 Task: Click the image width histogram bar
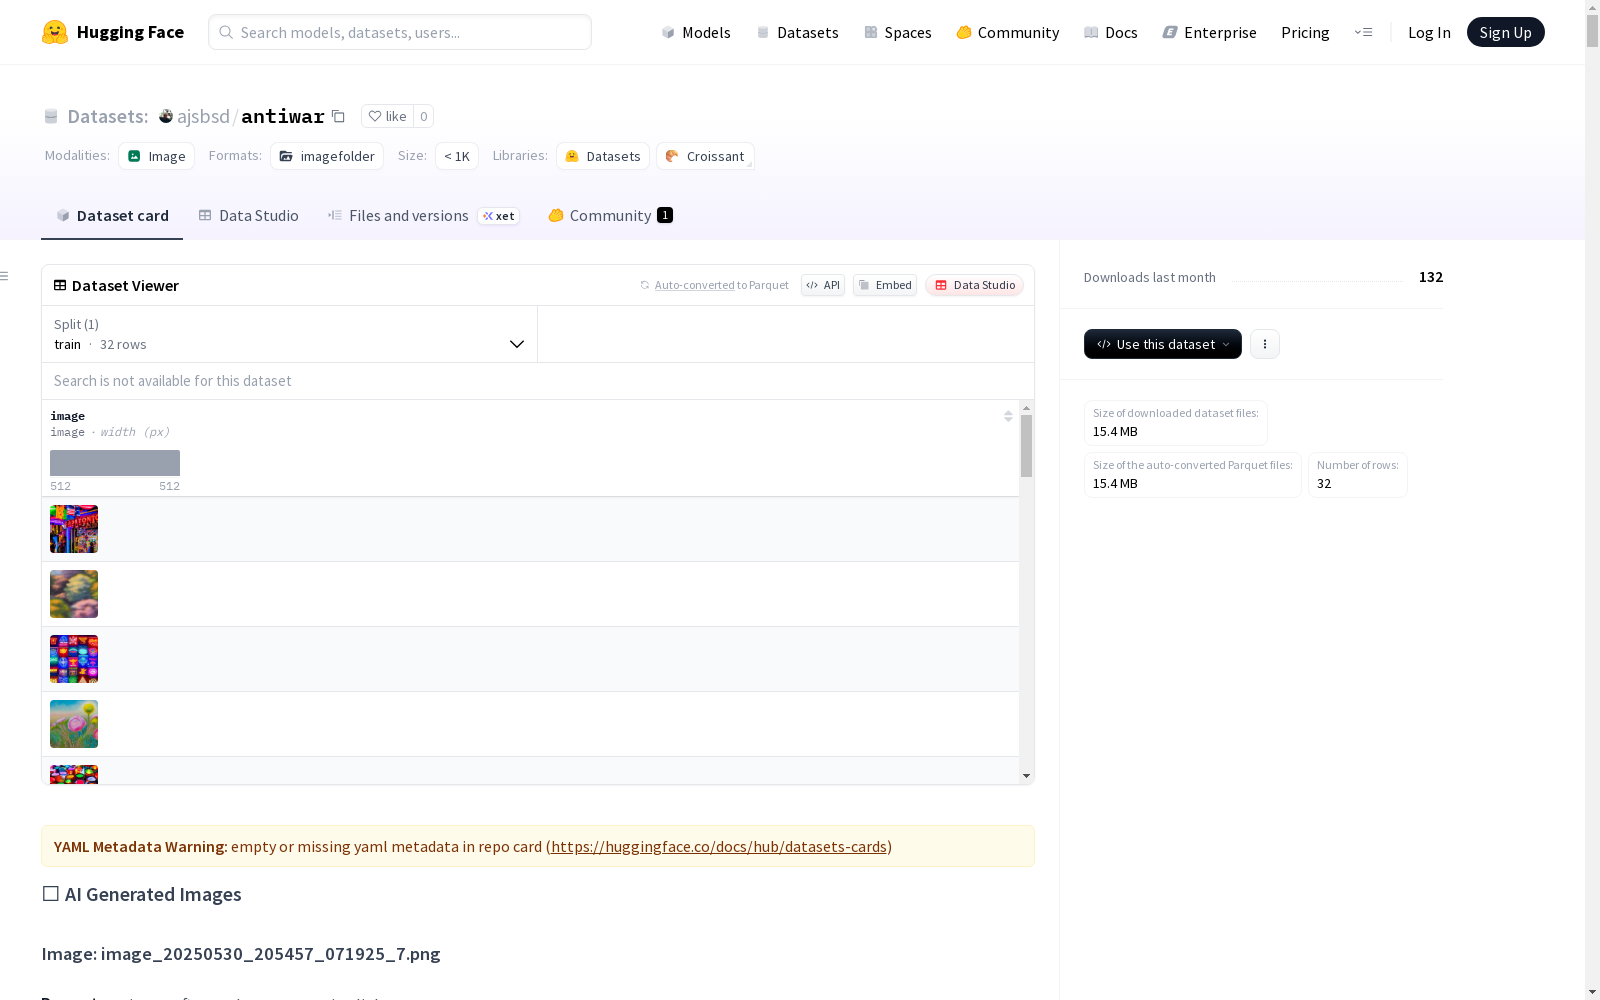pos(115,463)
